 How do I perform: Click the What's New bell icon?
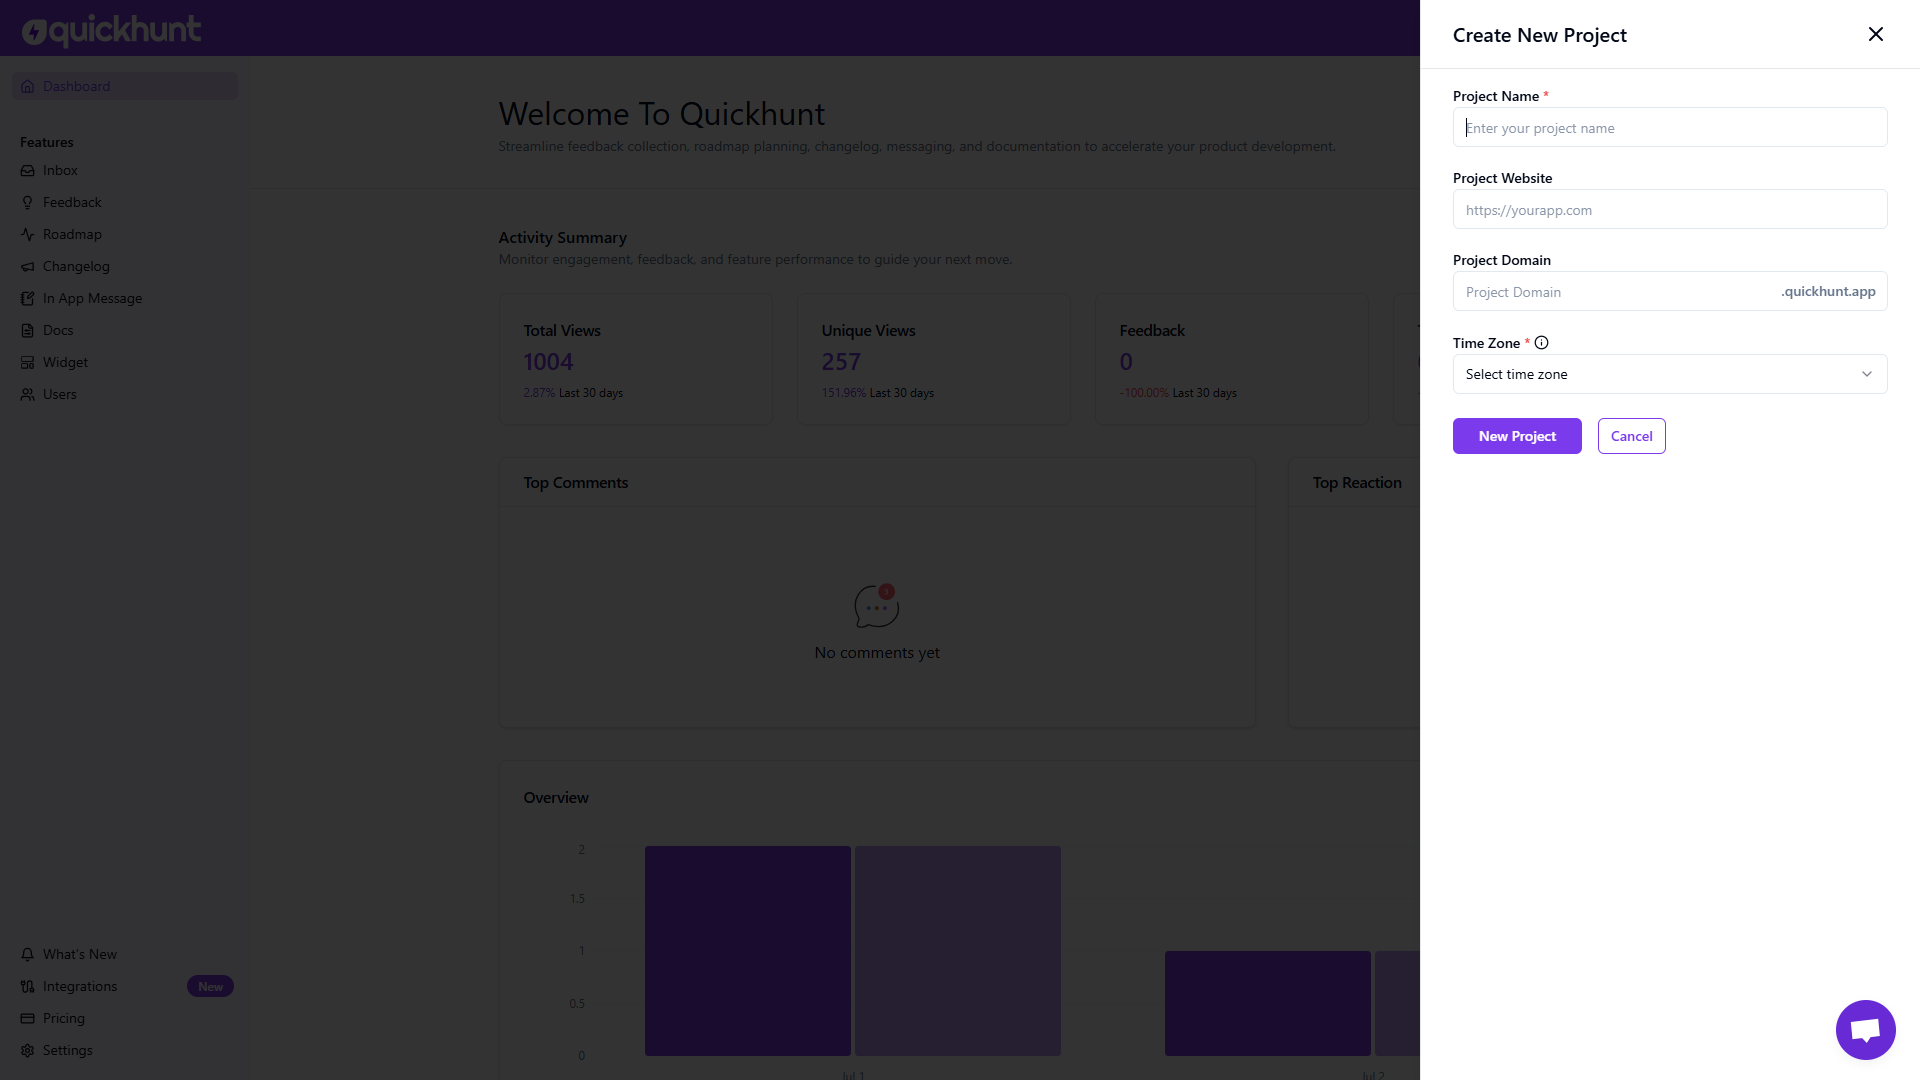tap(28, 955)
